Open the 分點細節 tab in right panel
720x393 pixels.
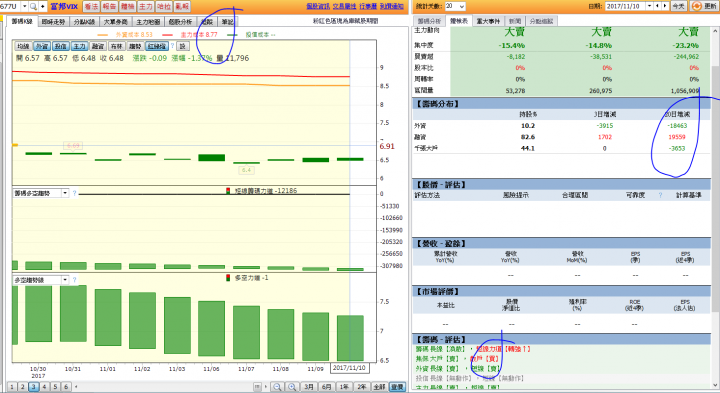541,21
